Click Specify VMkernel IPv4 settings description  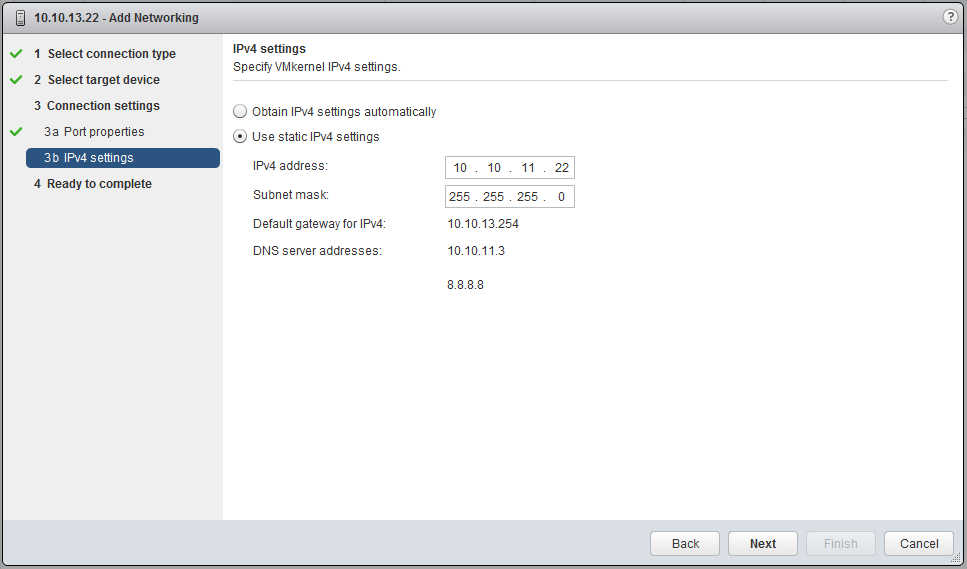(x=317, y=67)
